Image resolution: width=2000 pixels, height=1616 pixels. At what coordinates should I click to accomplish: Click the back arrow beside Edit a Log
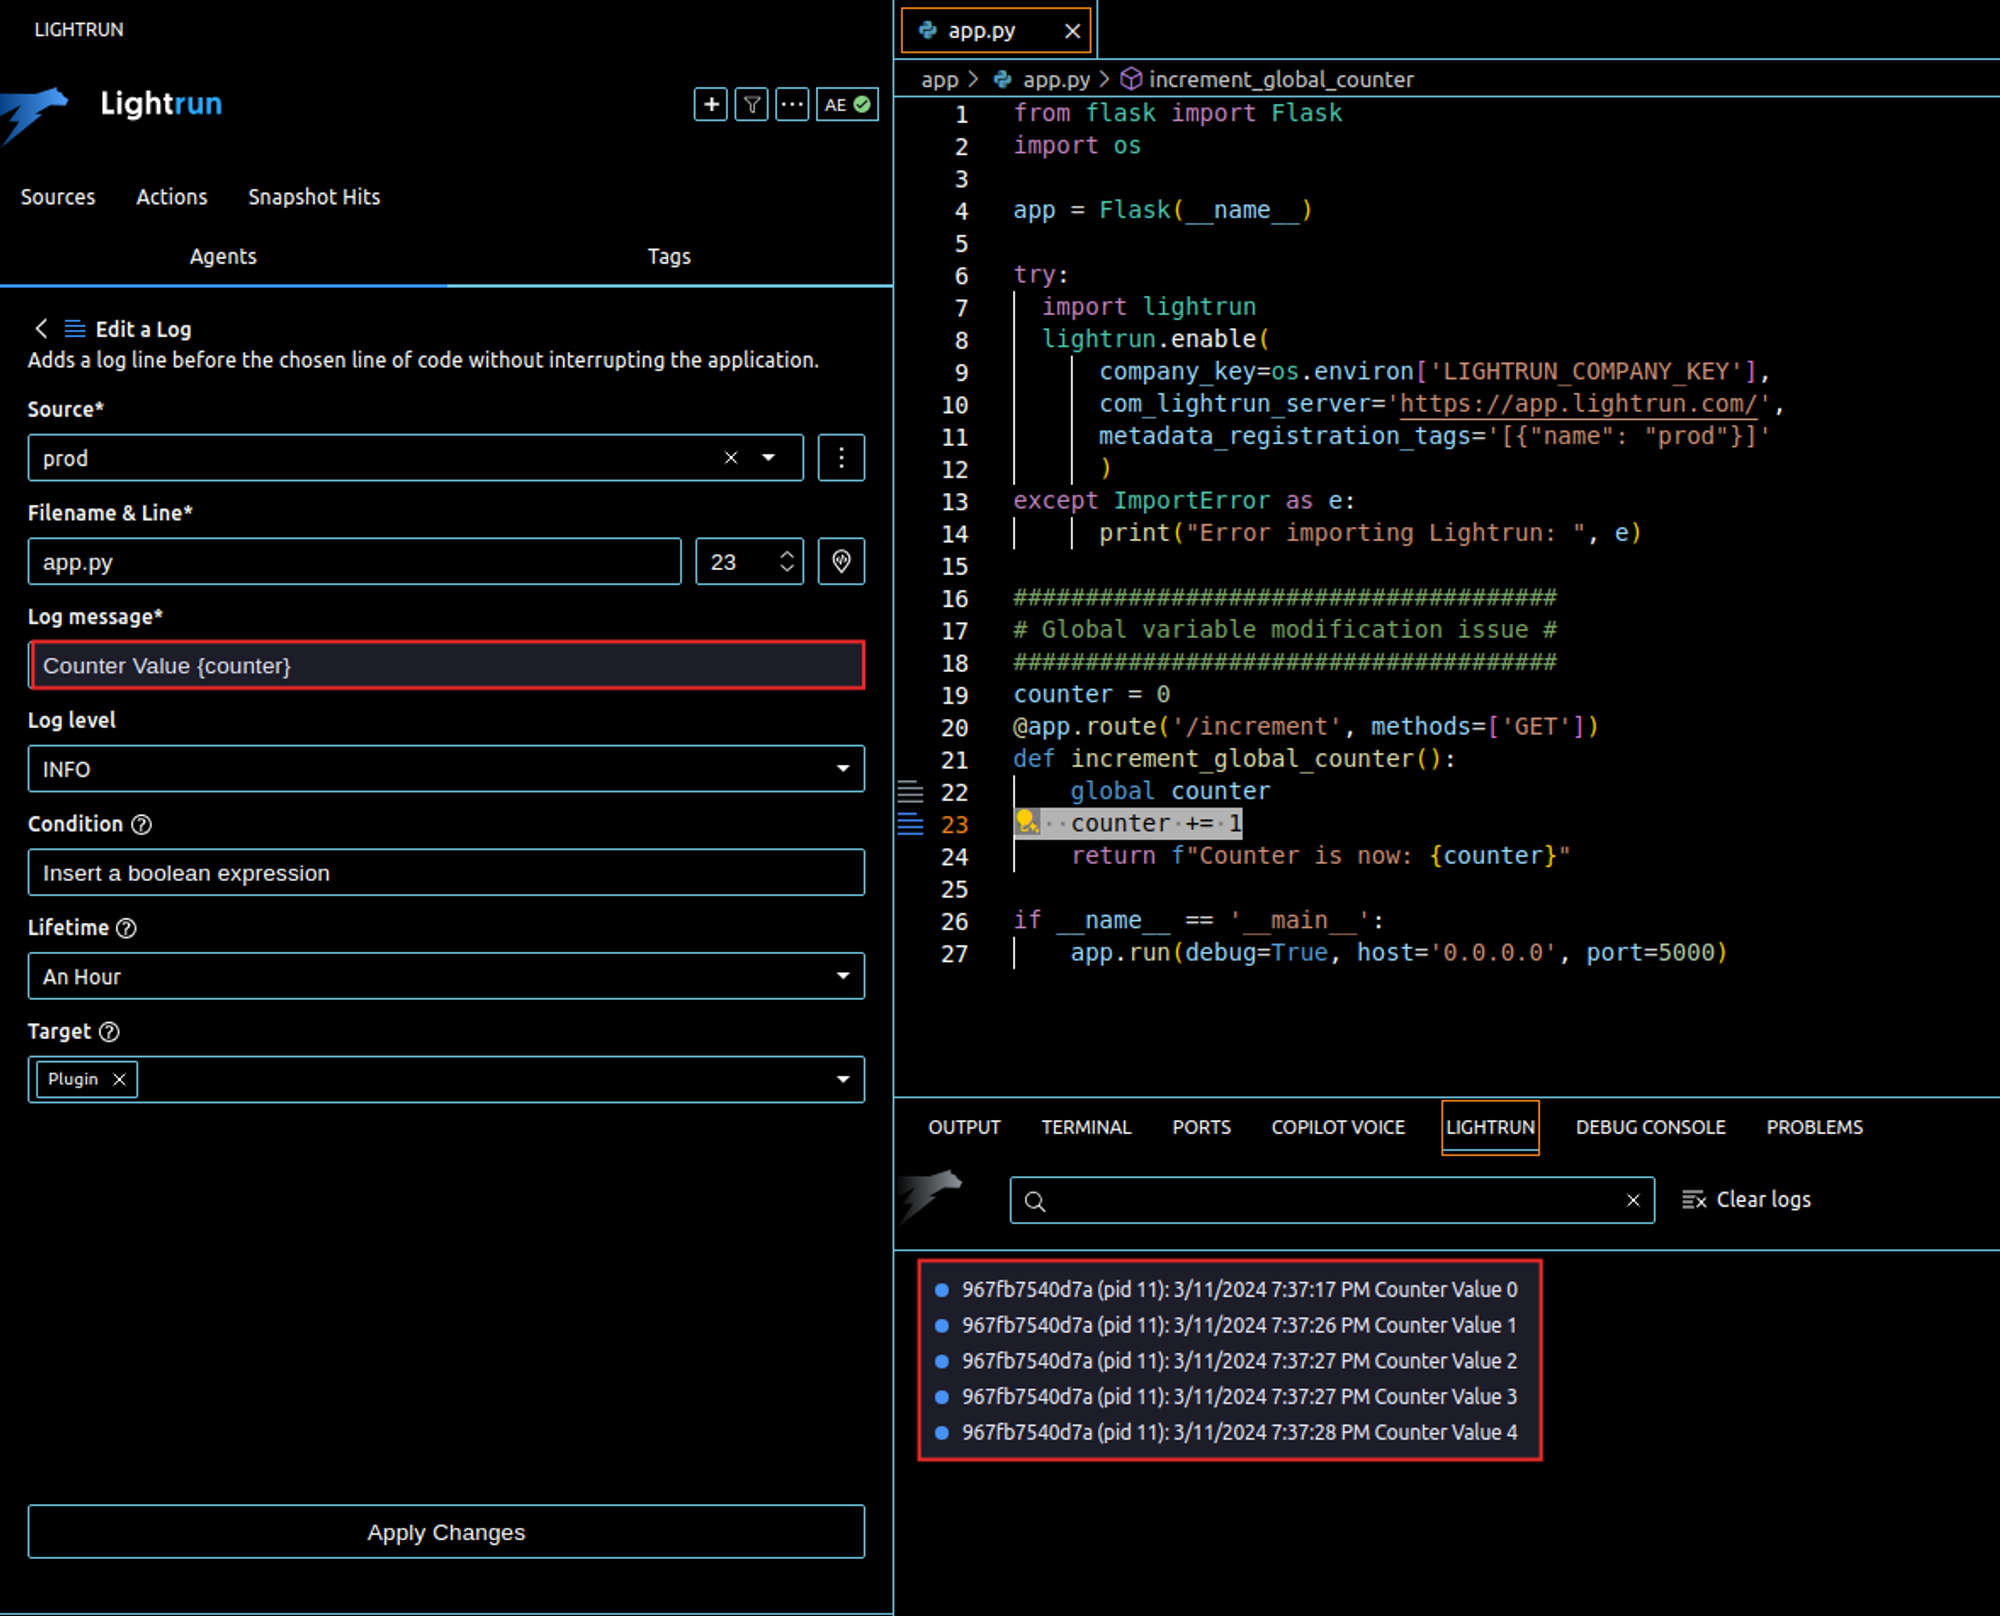pyautogui.click(x=41, y=328)
